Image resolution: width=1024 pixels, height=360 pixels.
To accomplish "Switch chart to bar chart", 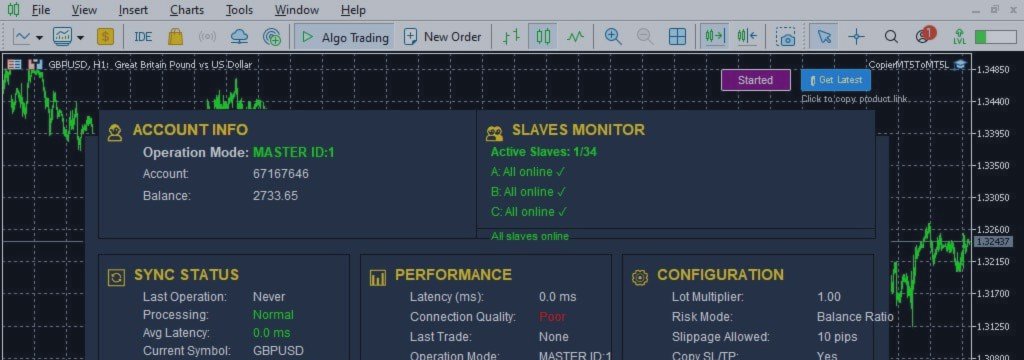I will [x=511, y=37].
